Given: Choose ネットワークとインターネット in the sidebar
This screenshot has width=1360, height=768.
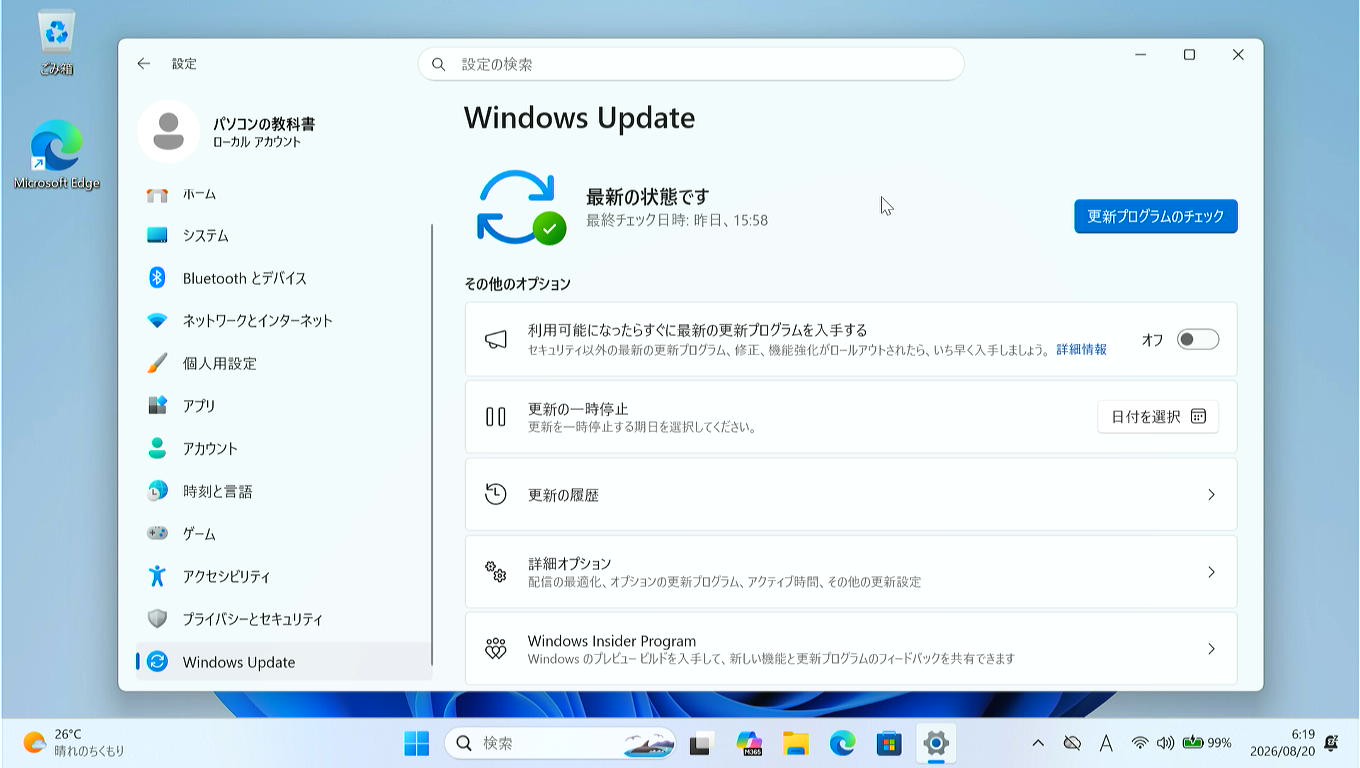Looking at the screenshot, I should tap(284, 321).
